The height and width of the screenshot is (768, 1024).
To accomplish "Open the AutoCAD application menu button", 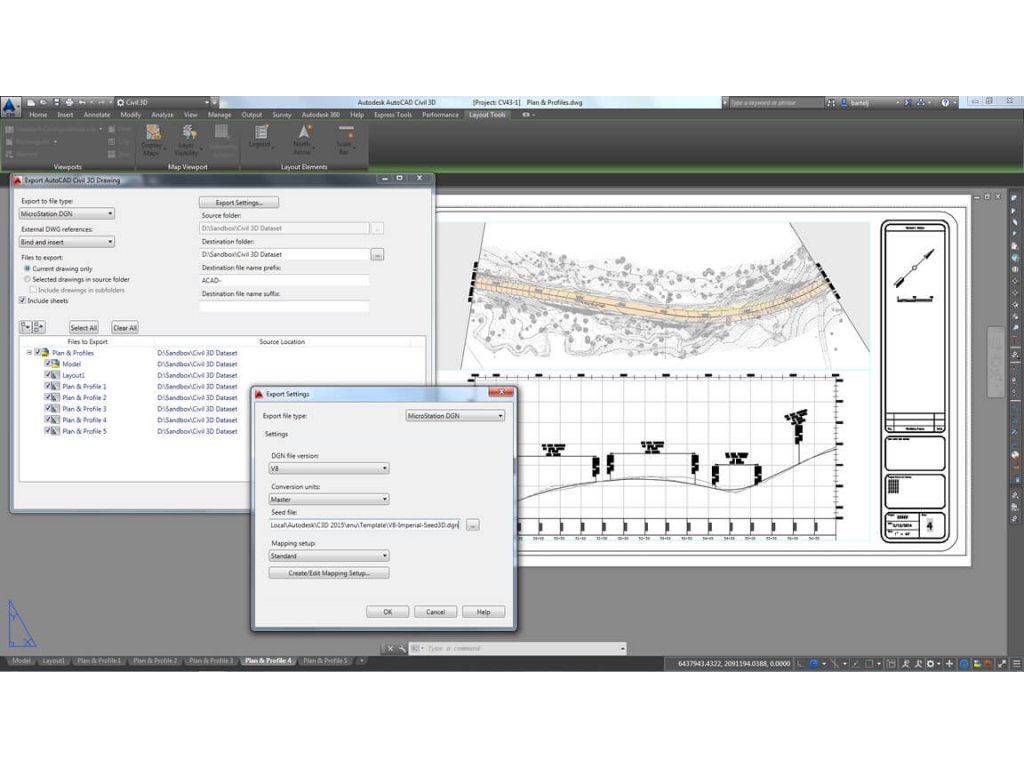I will pos(10,107).
